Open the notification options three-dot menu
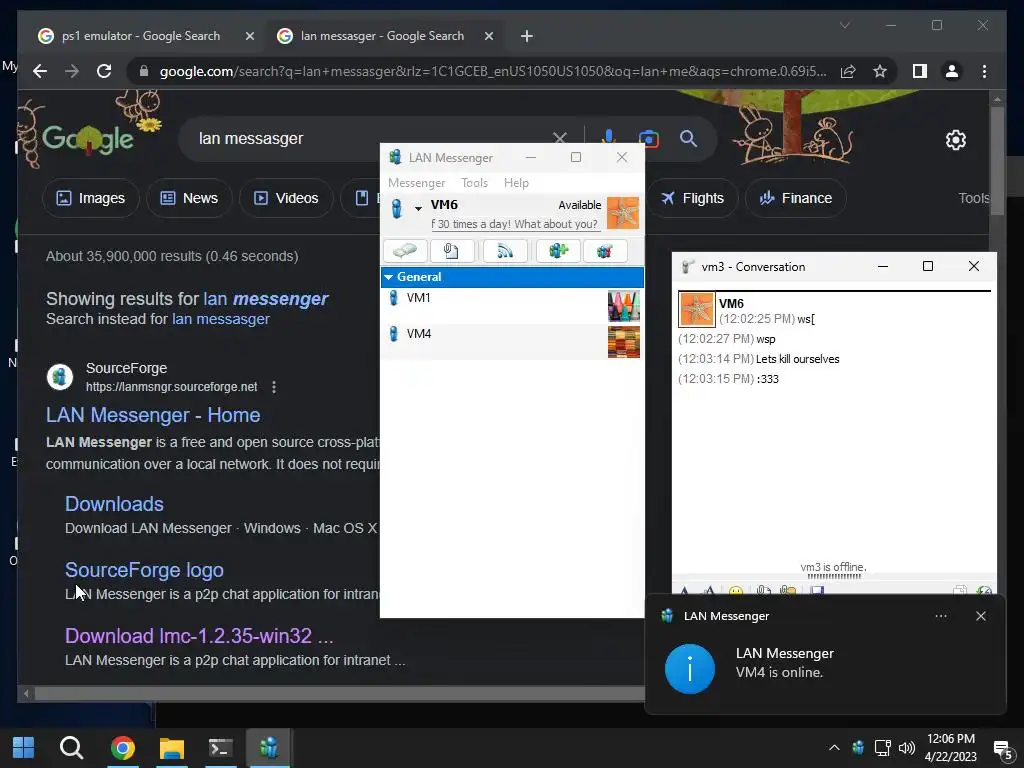1024x768 pixels. [940, 616]
